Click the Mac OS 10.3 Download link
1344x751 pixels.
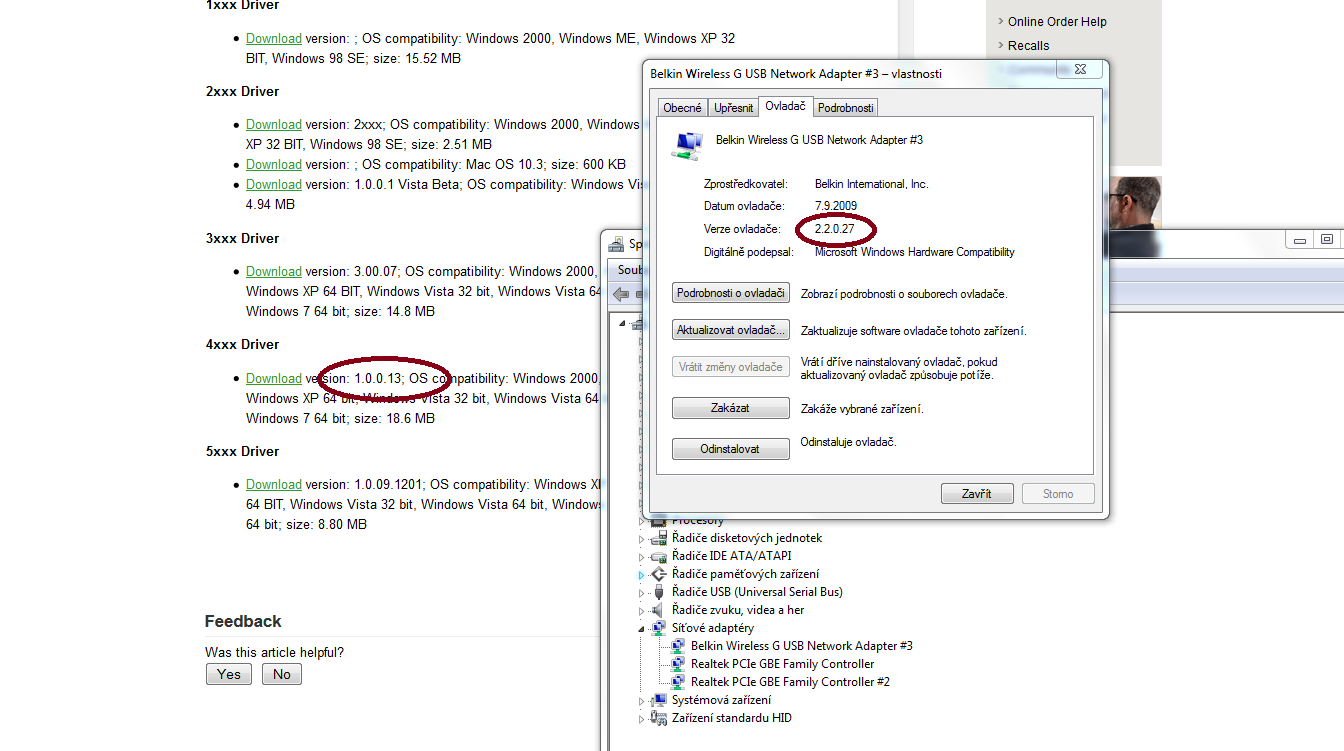pyautogui.click(x=274, y=164)
